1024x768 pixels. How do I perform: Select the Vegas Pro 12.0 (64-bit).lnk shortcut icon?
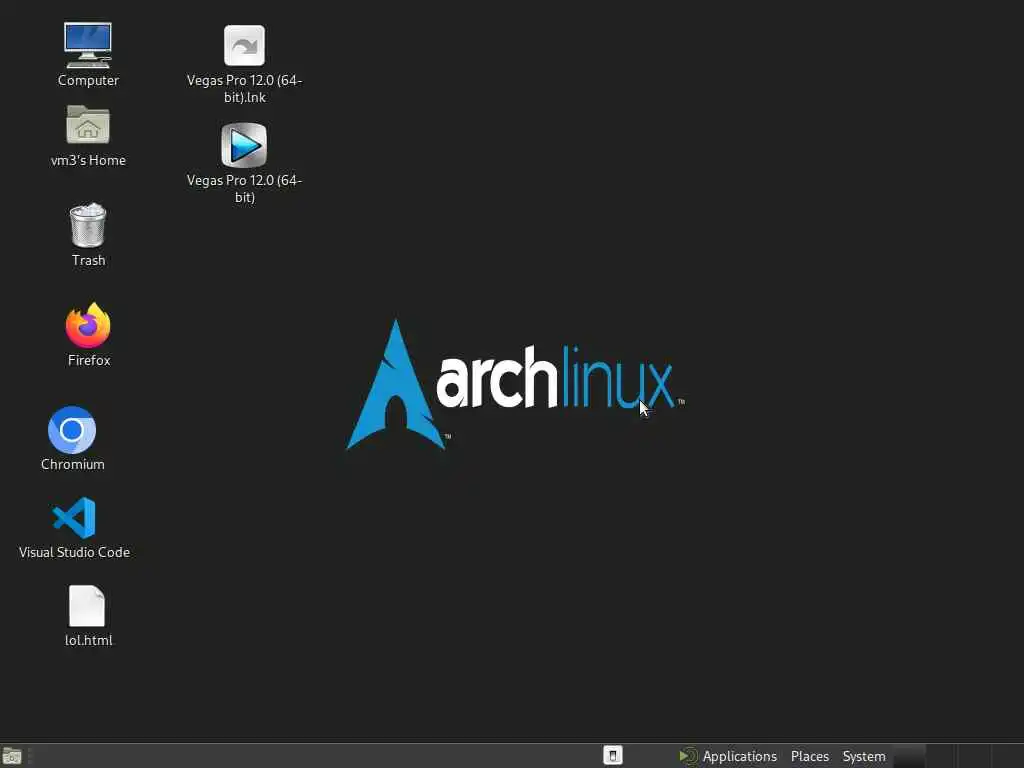point(244,45)
